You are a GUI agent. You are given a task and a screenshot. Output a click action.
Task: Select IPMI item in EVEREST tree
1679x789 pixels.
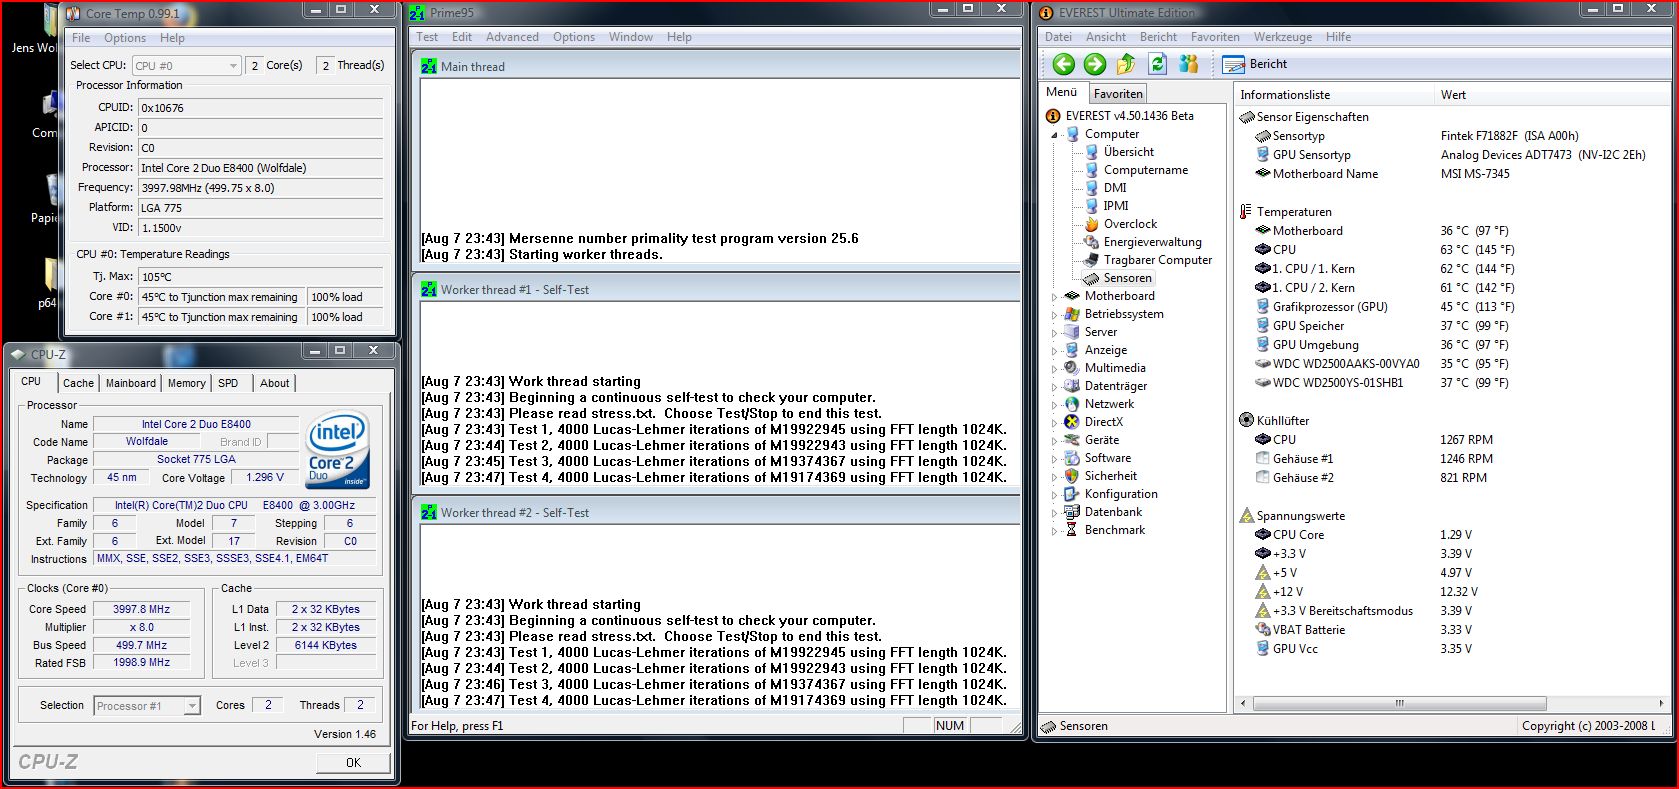pyautogui.click(x=1116, y=206)
